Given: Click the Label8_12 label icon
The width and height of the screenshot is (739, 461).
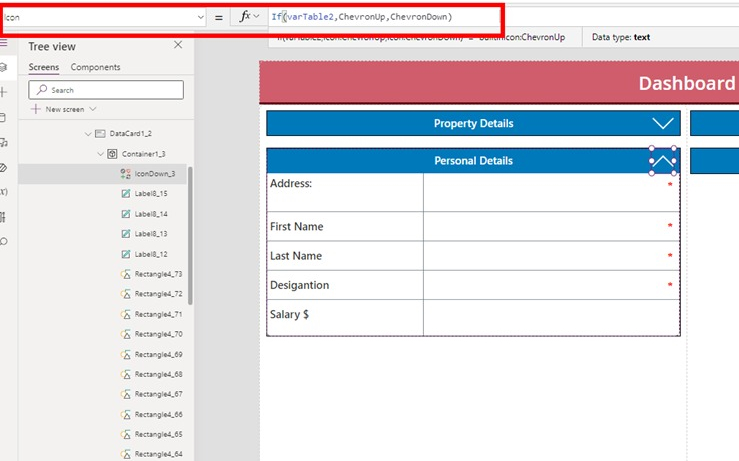Looking at the screenshot, I should pyautogui.click(x=126, y=254).
